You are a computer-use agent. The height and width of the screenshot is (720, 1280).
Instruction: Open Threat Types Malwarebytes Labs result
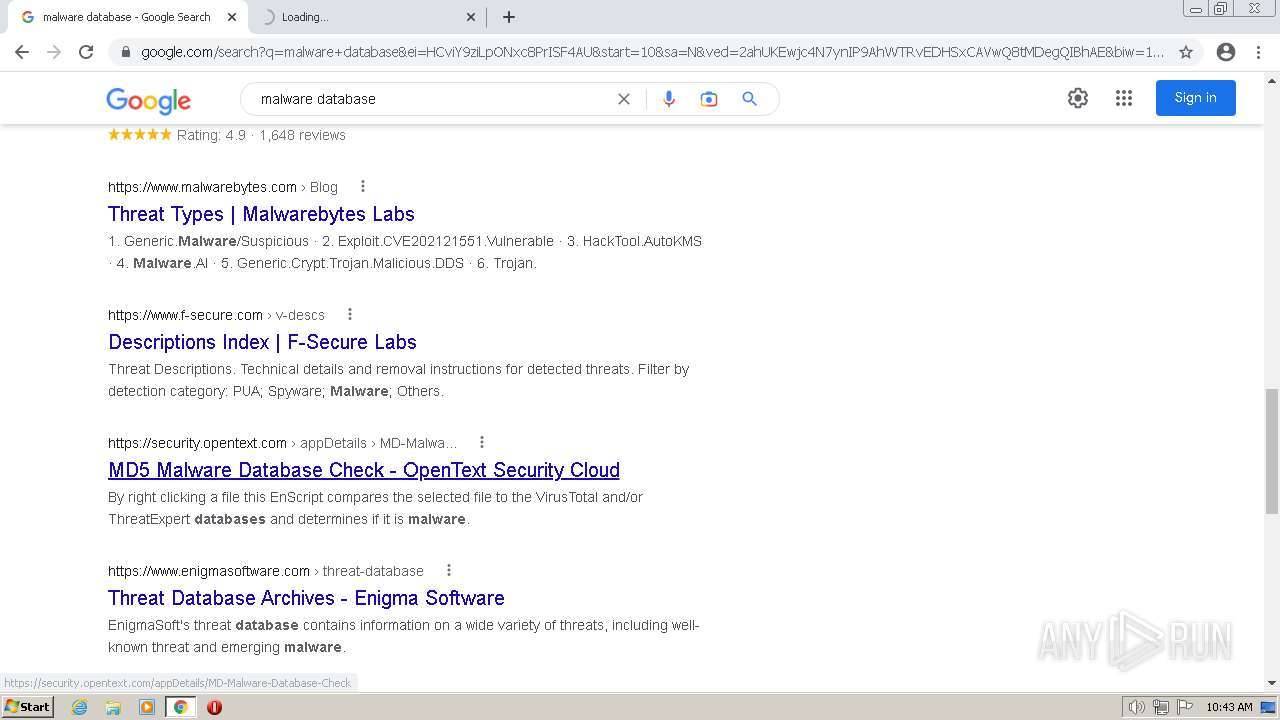[x=261, y=214]
